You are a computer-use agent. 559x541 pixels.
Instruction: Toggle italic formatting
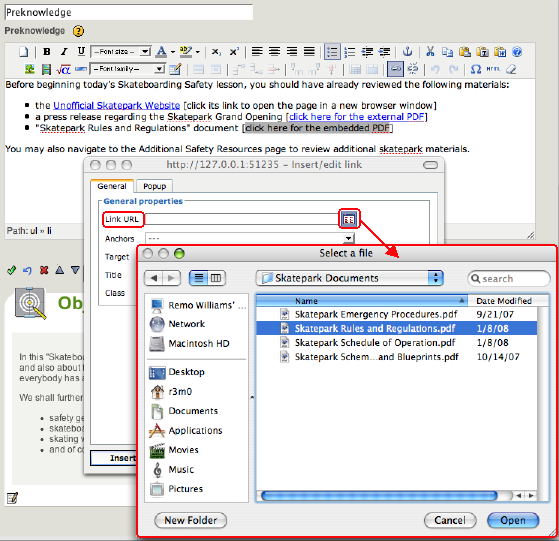(64, 52)
